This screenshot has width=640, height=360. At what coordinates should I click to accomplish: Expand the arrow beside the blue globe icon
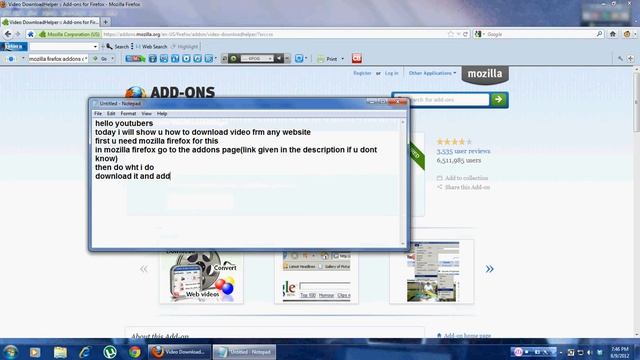pos(23,58)
